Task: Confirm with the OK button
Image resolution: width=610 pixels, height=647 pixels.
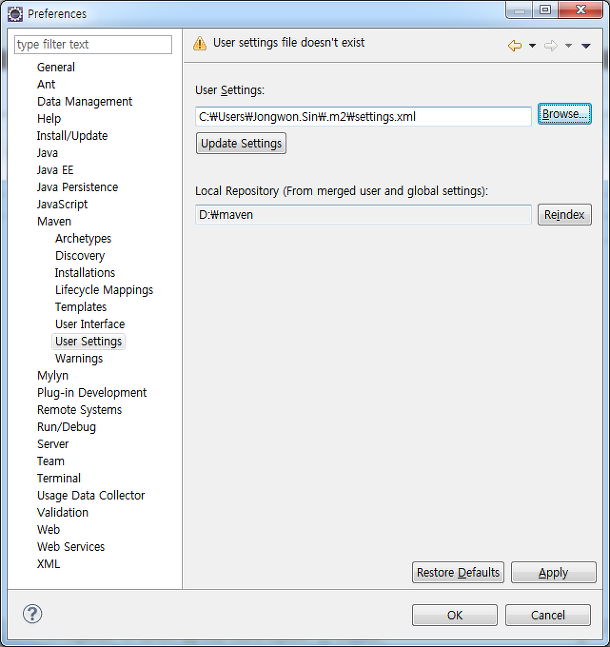Action: point(455,615)
